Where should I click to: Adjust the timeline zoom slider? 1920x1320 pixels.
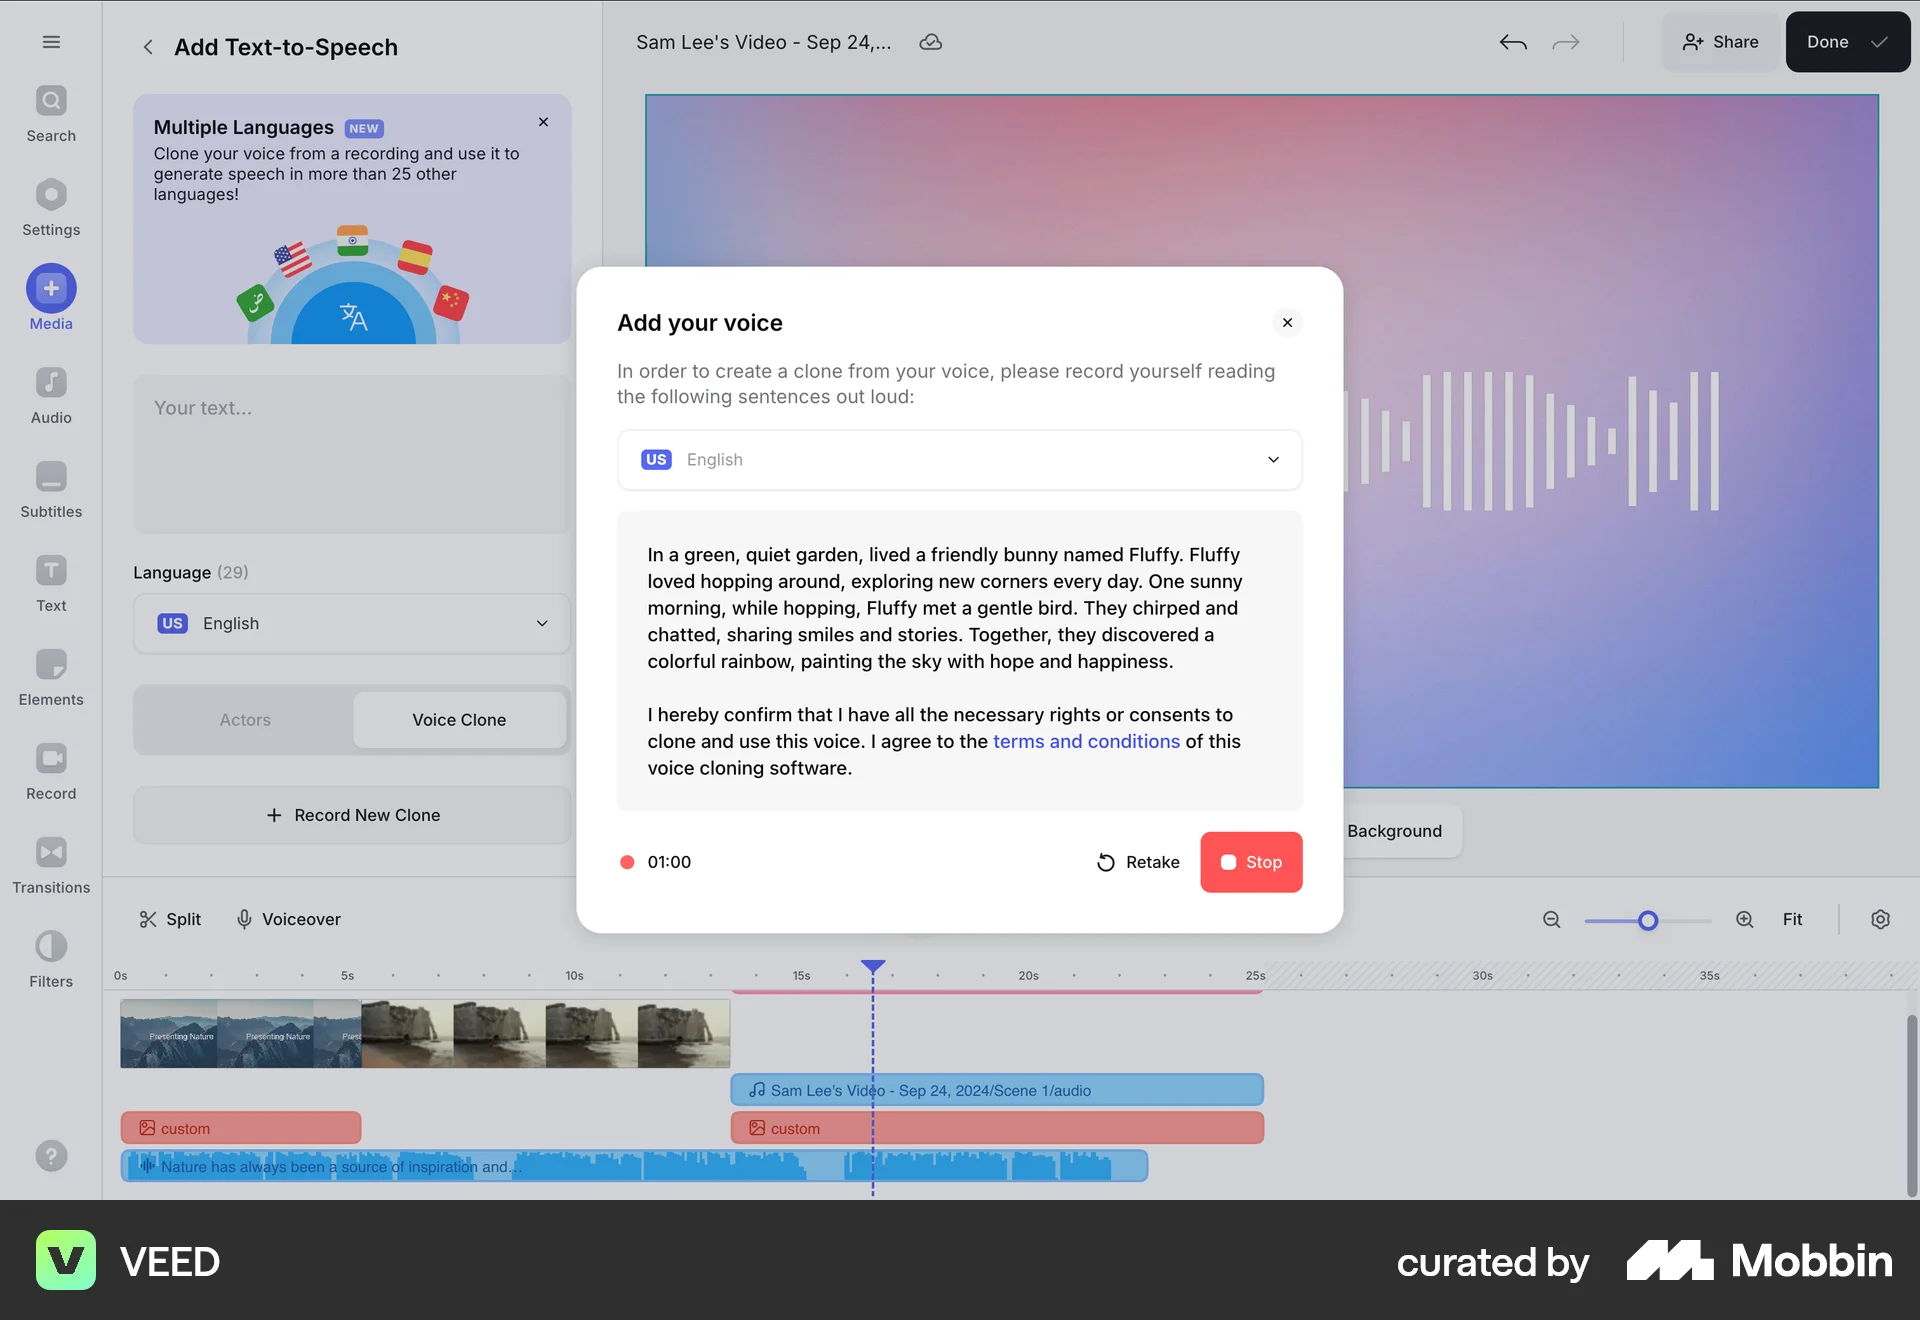[x=1648, y=920]
